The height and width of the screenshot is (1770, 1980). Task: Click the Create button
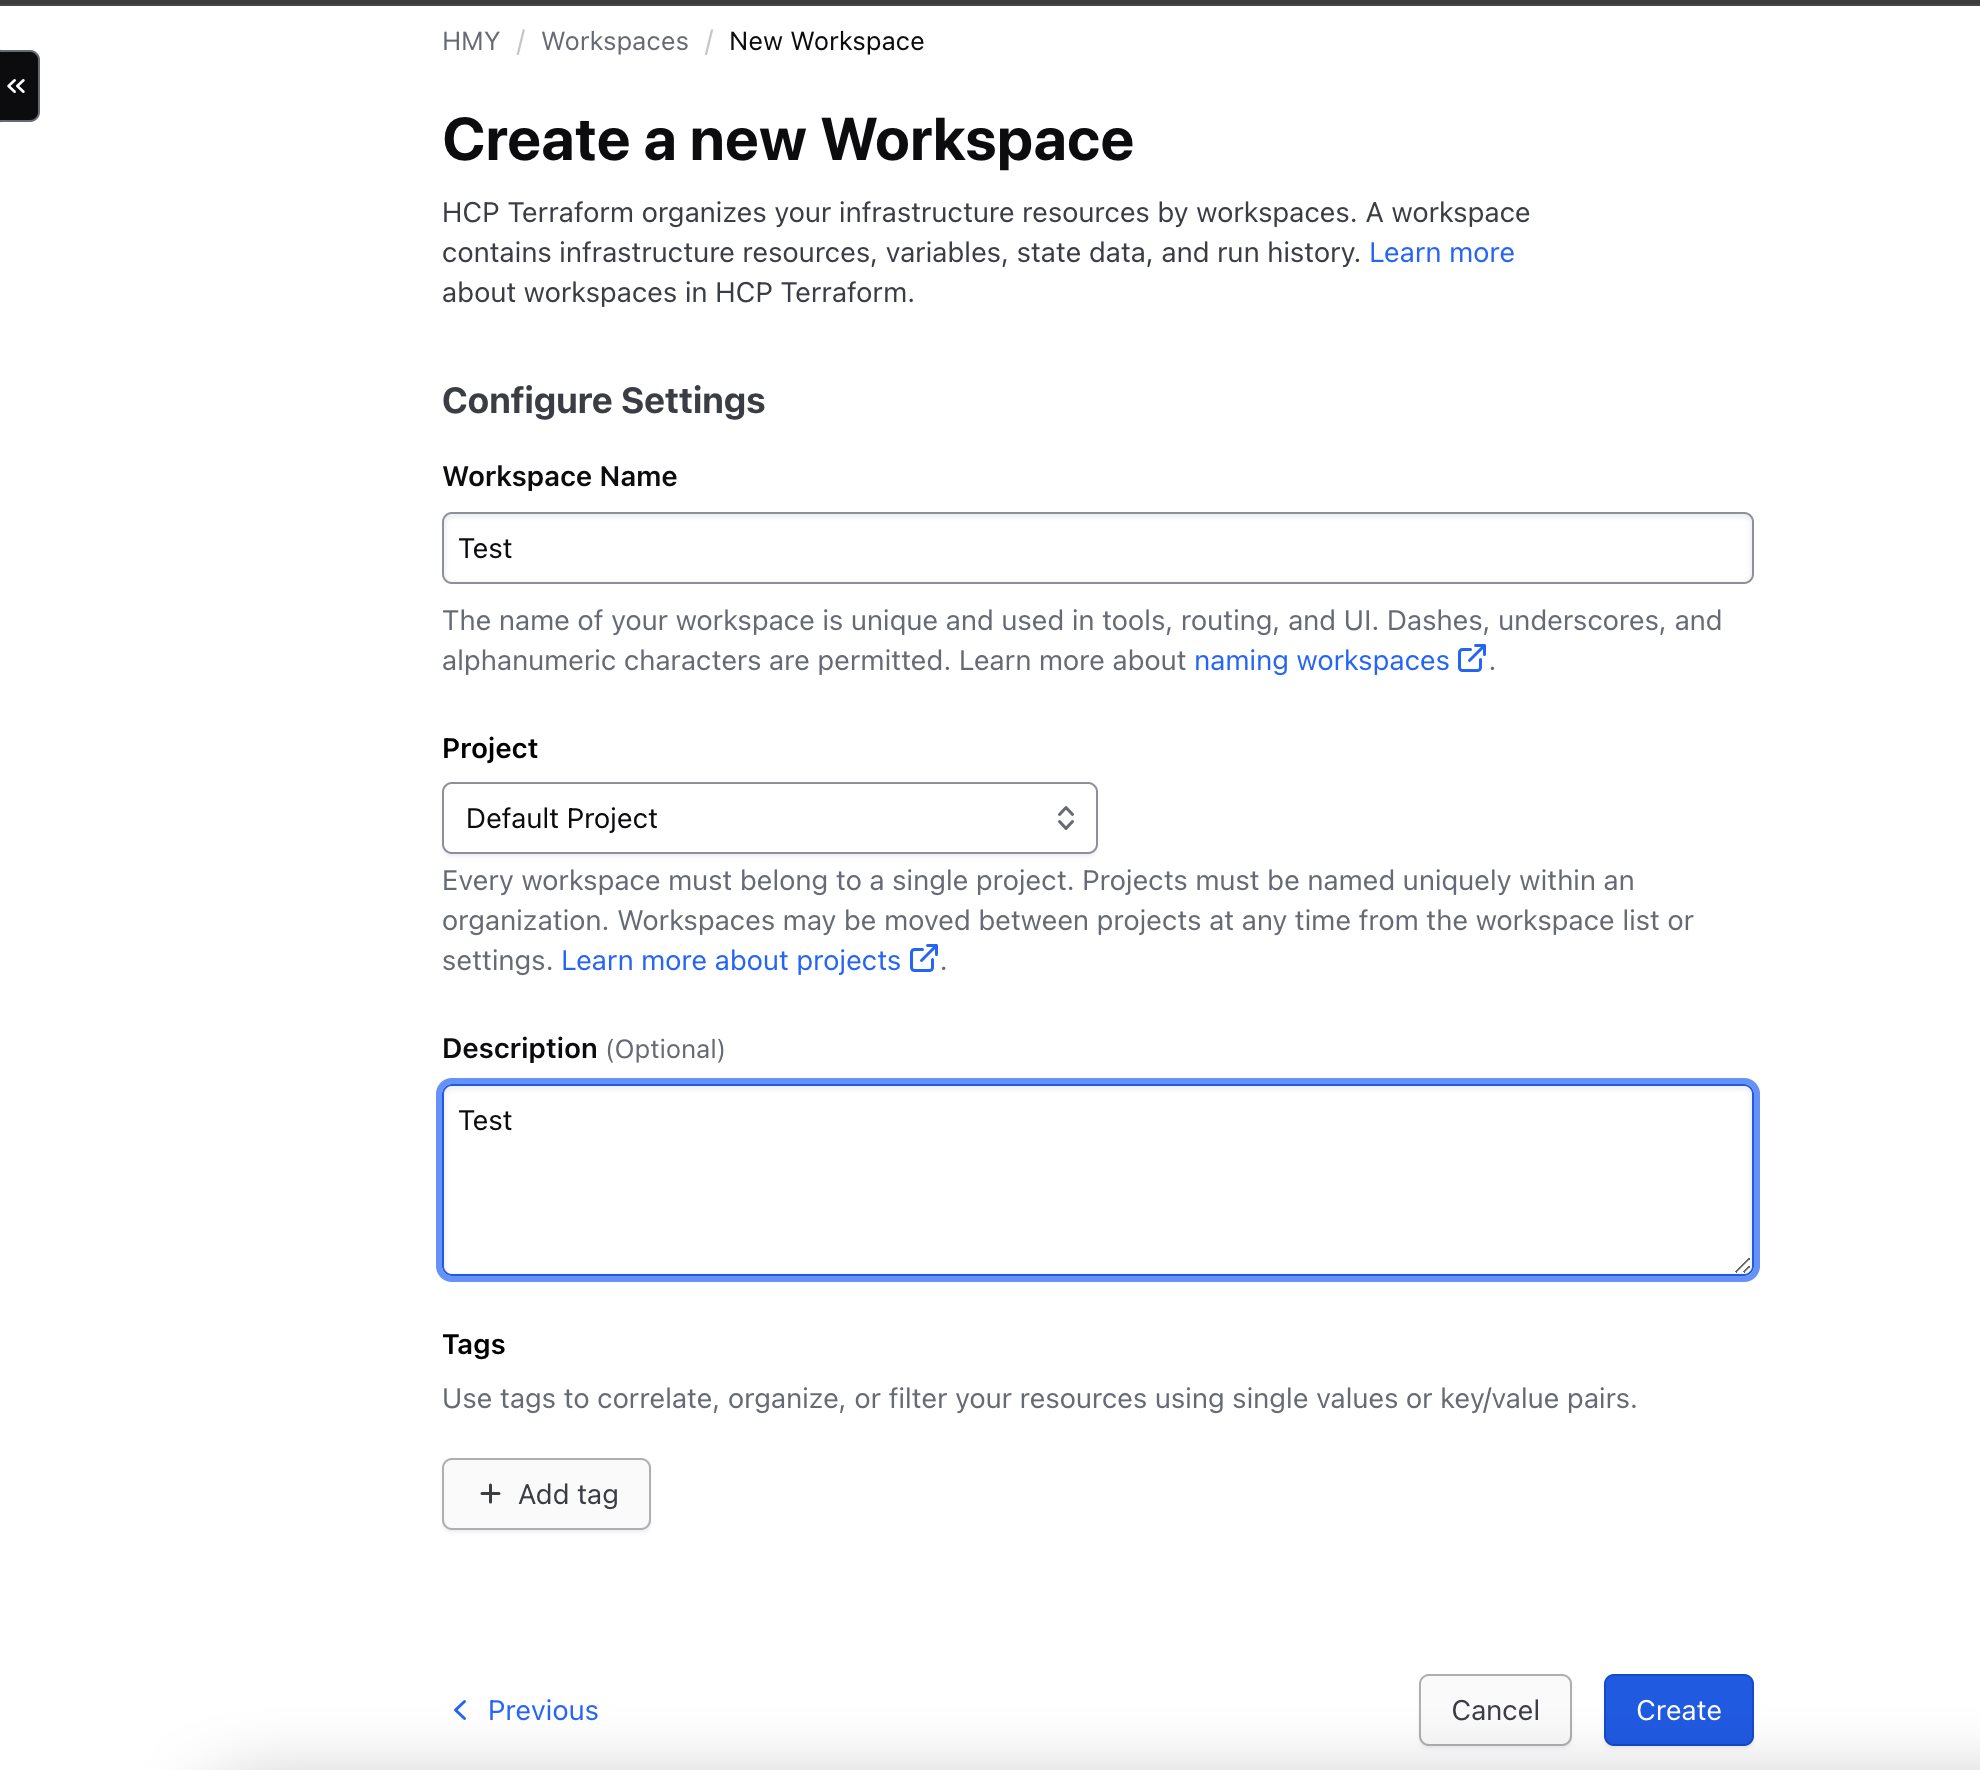point(1678,1710)
